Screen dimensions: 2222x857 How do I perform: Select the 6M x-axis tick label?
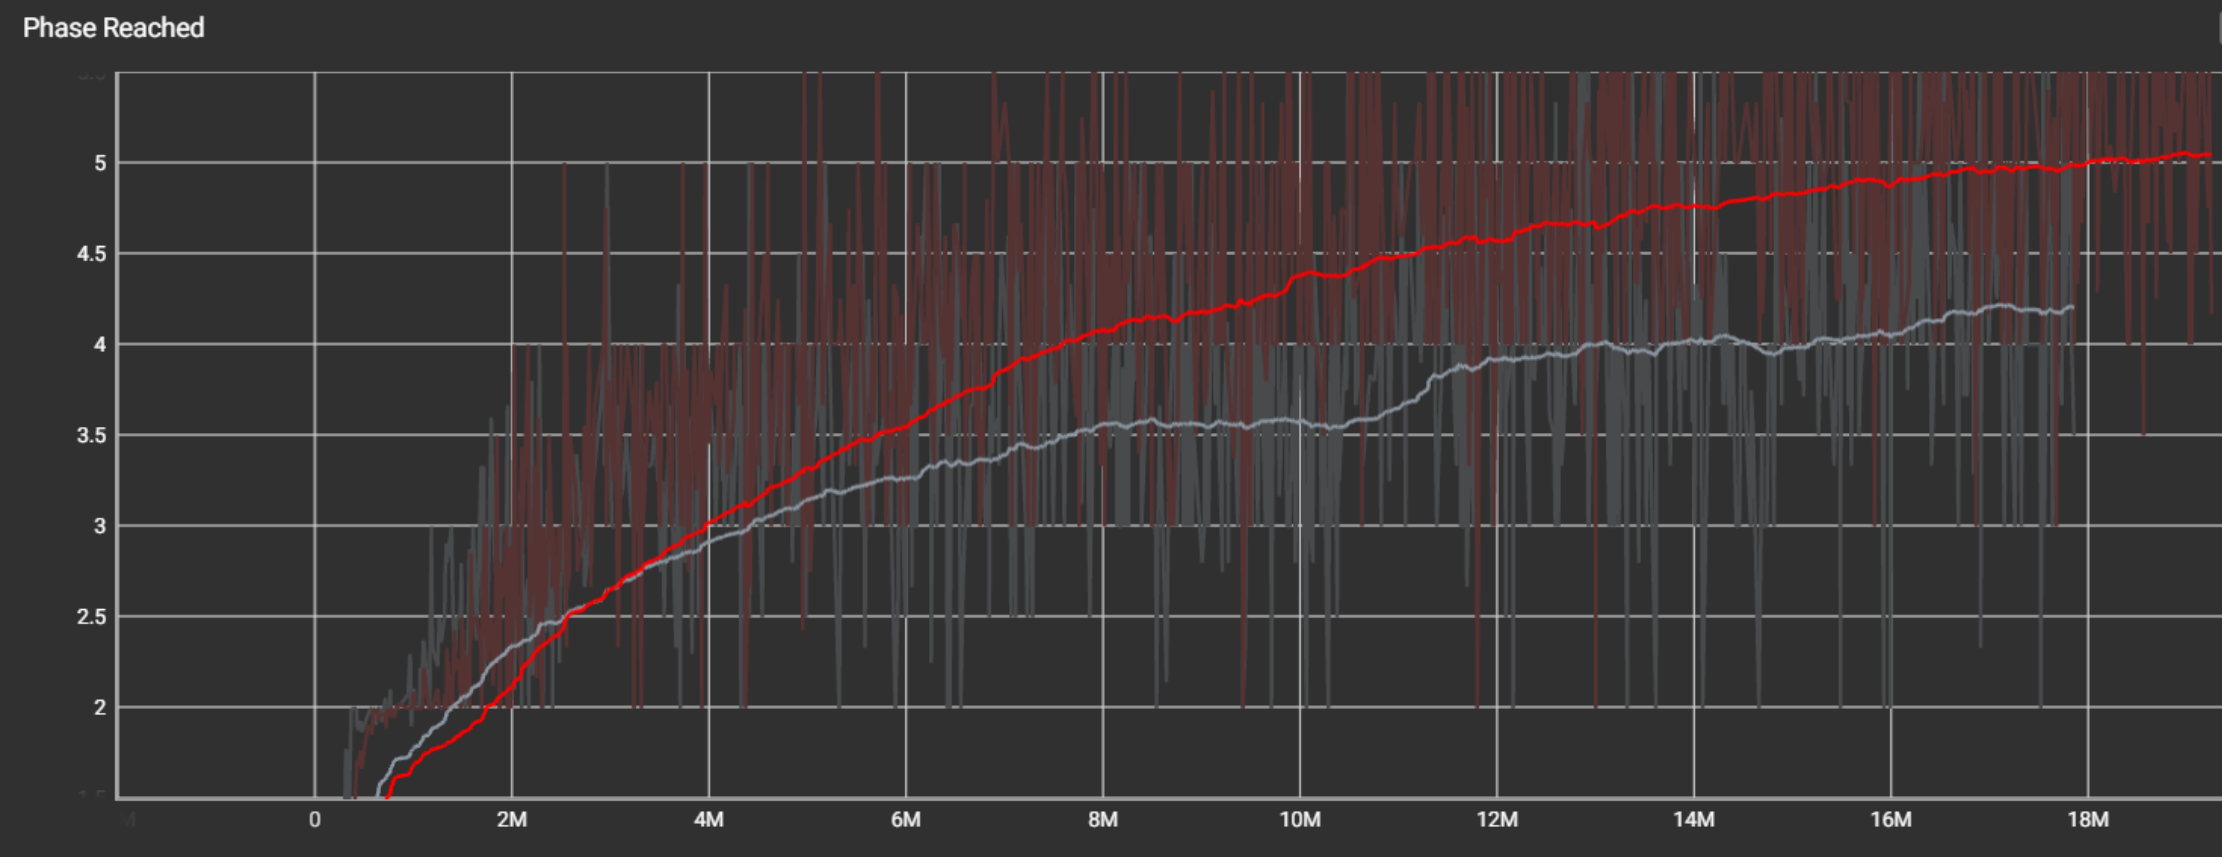coord(906,820)
